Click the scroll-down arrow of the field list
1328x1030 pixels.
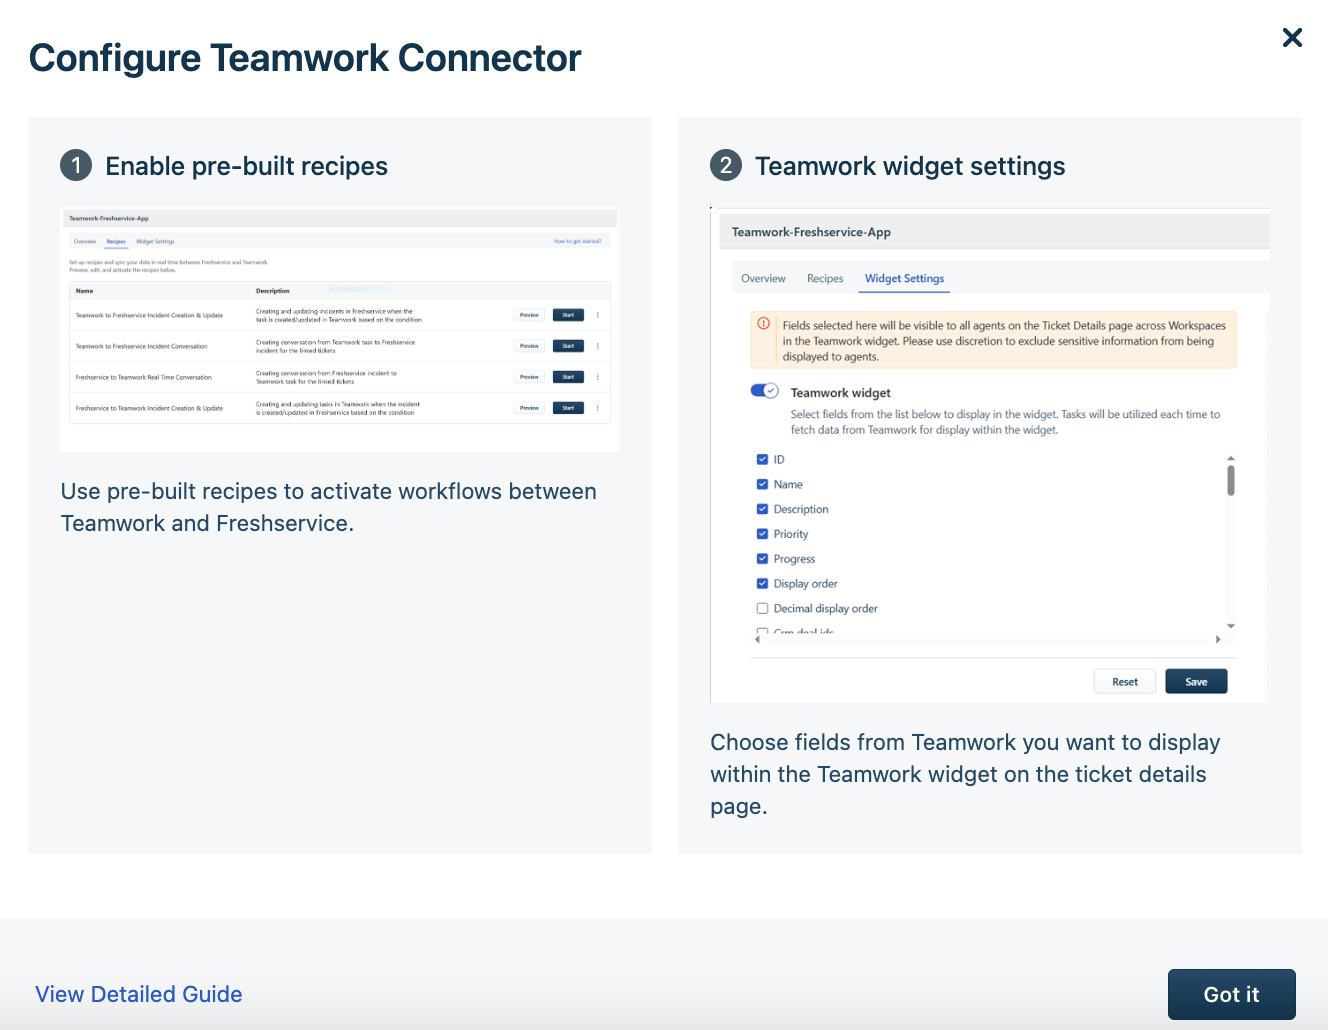[1231, 626]
